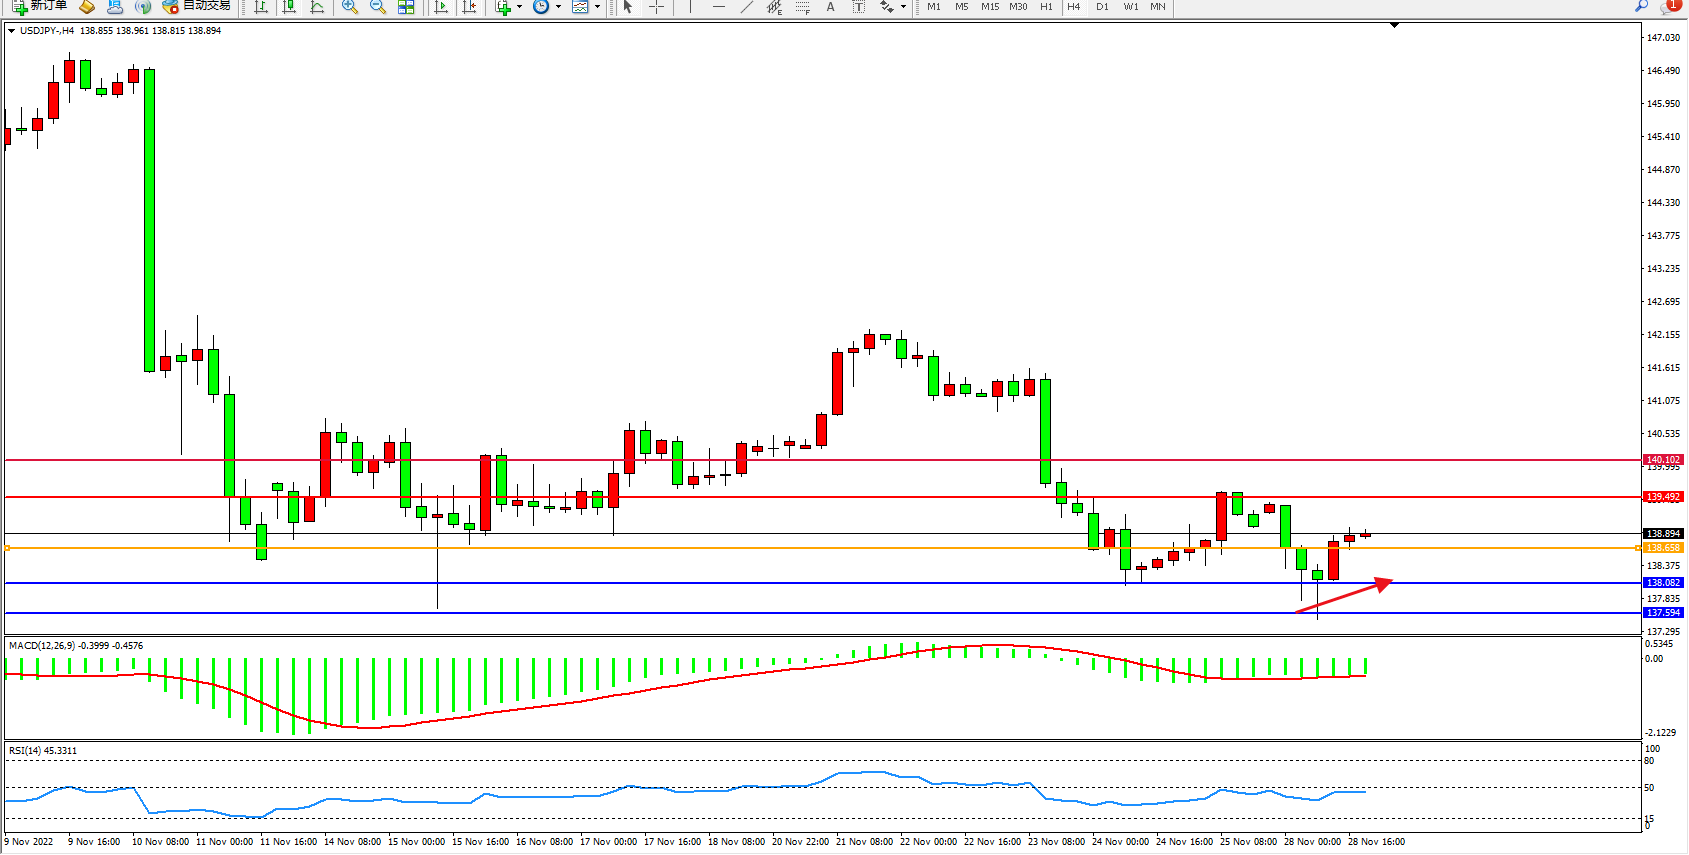Pick the trendline drawing tool
This screenshot has height=855, width=1689.
(x=746, y=7)
